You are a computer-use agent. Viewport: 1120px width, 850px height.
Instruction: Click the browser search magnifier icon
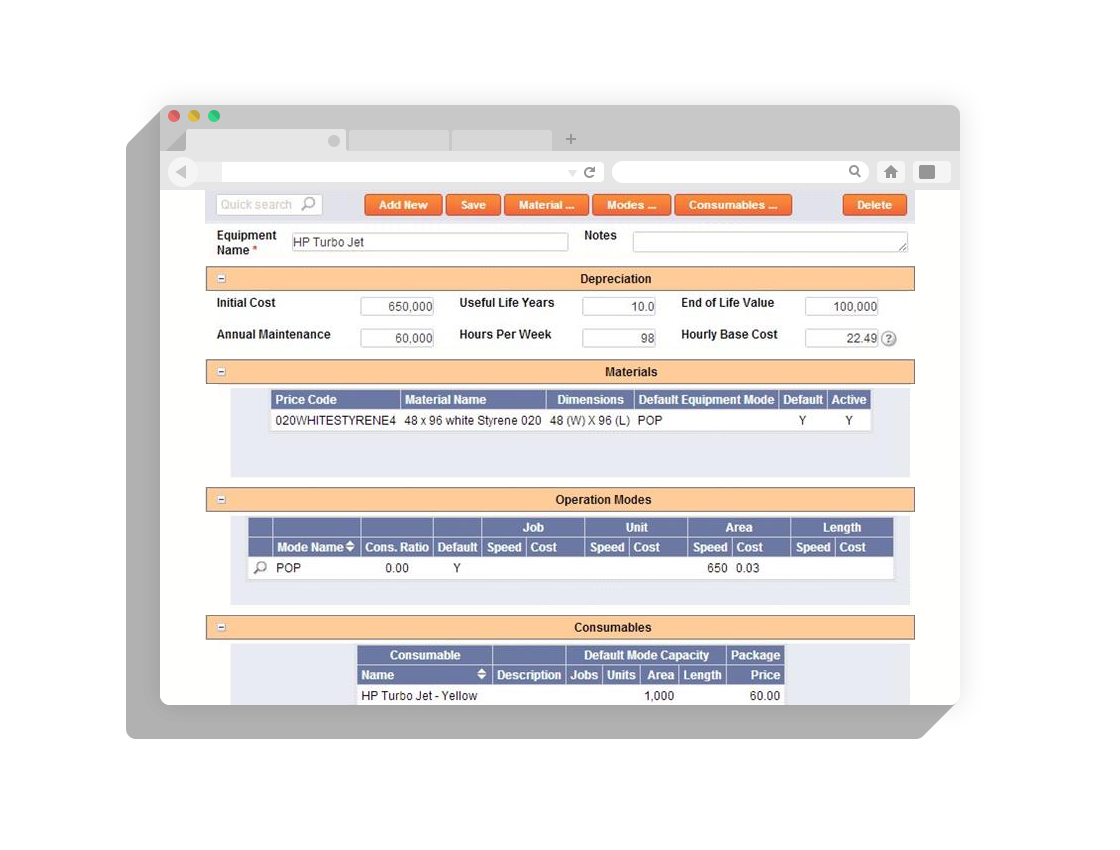click(854, 171)
